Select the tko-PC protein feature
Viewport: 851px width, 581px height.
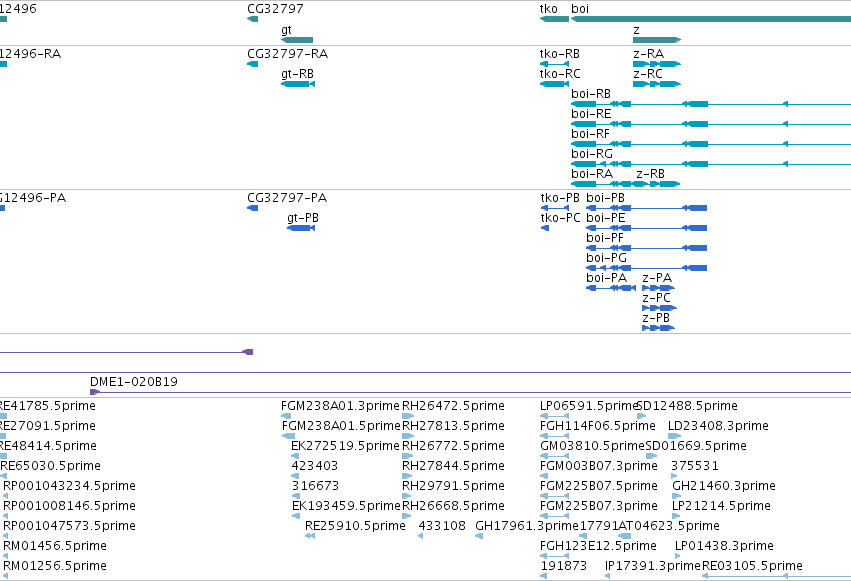click(545, 228)
